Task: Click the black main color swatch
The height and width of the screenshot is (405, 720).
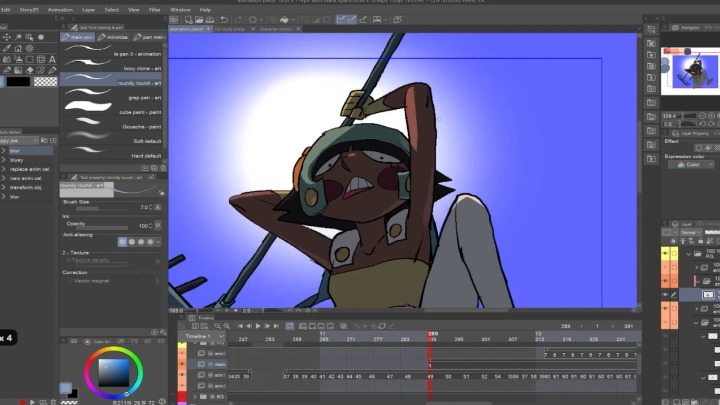Action: pos(18,82)
